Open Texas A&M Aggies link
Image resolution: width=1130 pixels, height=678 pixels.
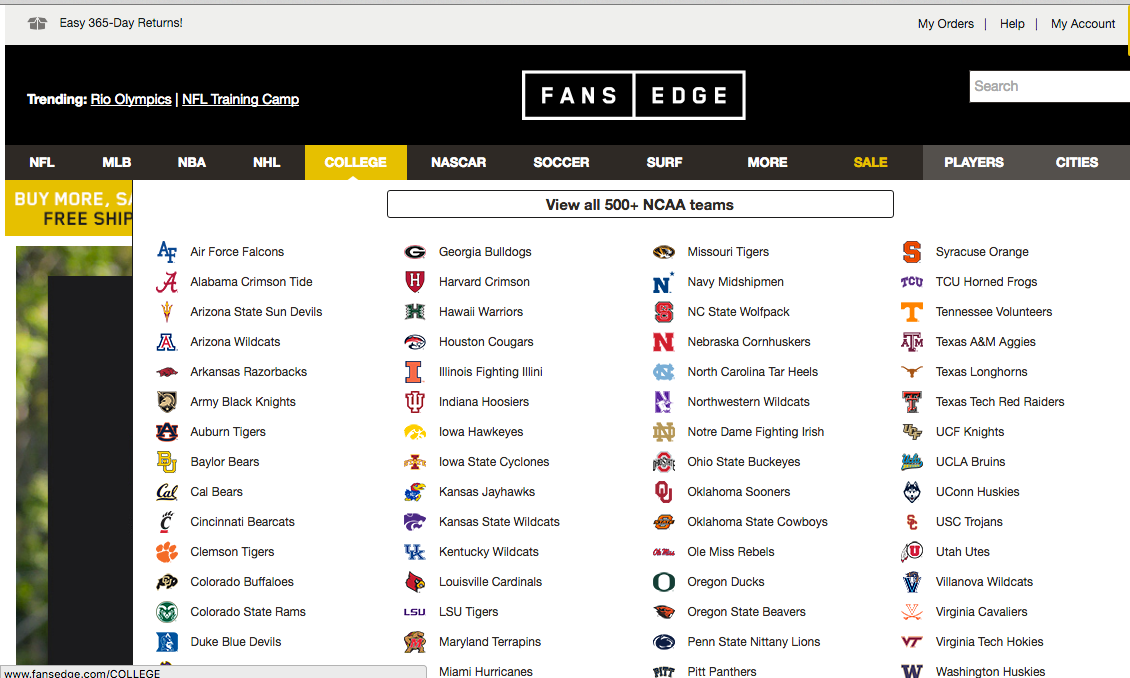point(985,342)
